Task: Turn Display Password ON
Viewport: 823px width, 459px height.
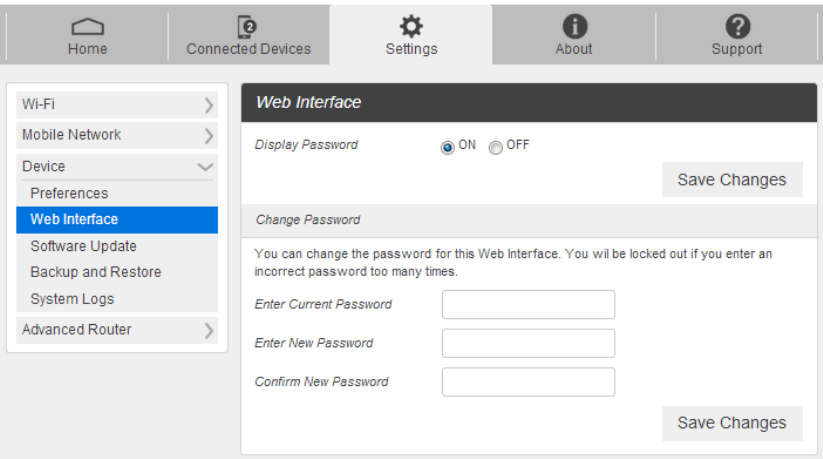Action: click(448, 147)
